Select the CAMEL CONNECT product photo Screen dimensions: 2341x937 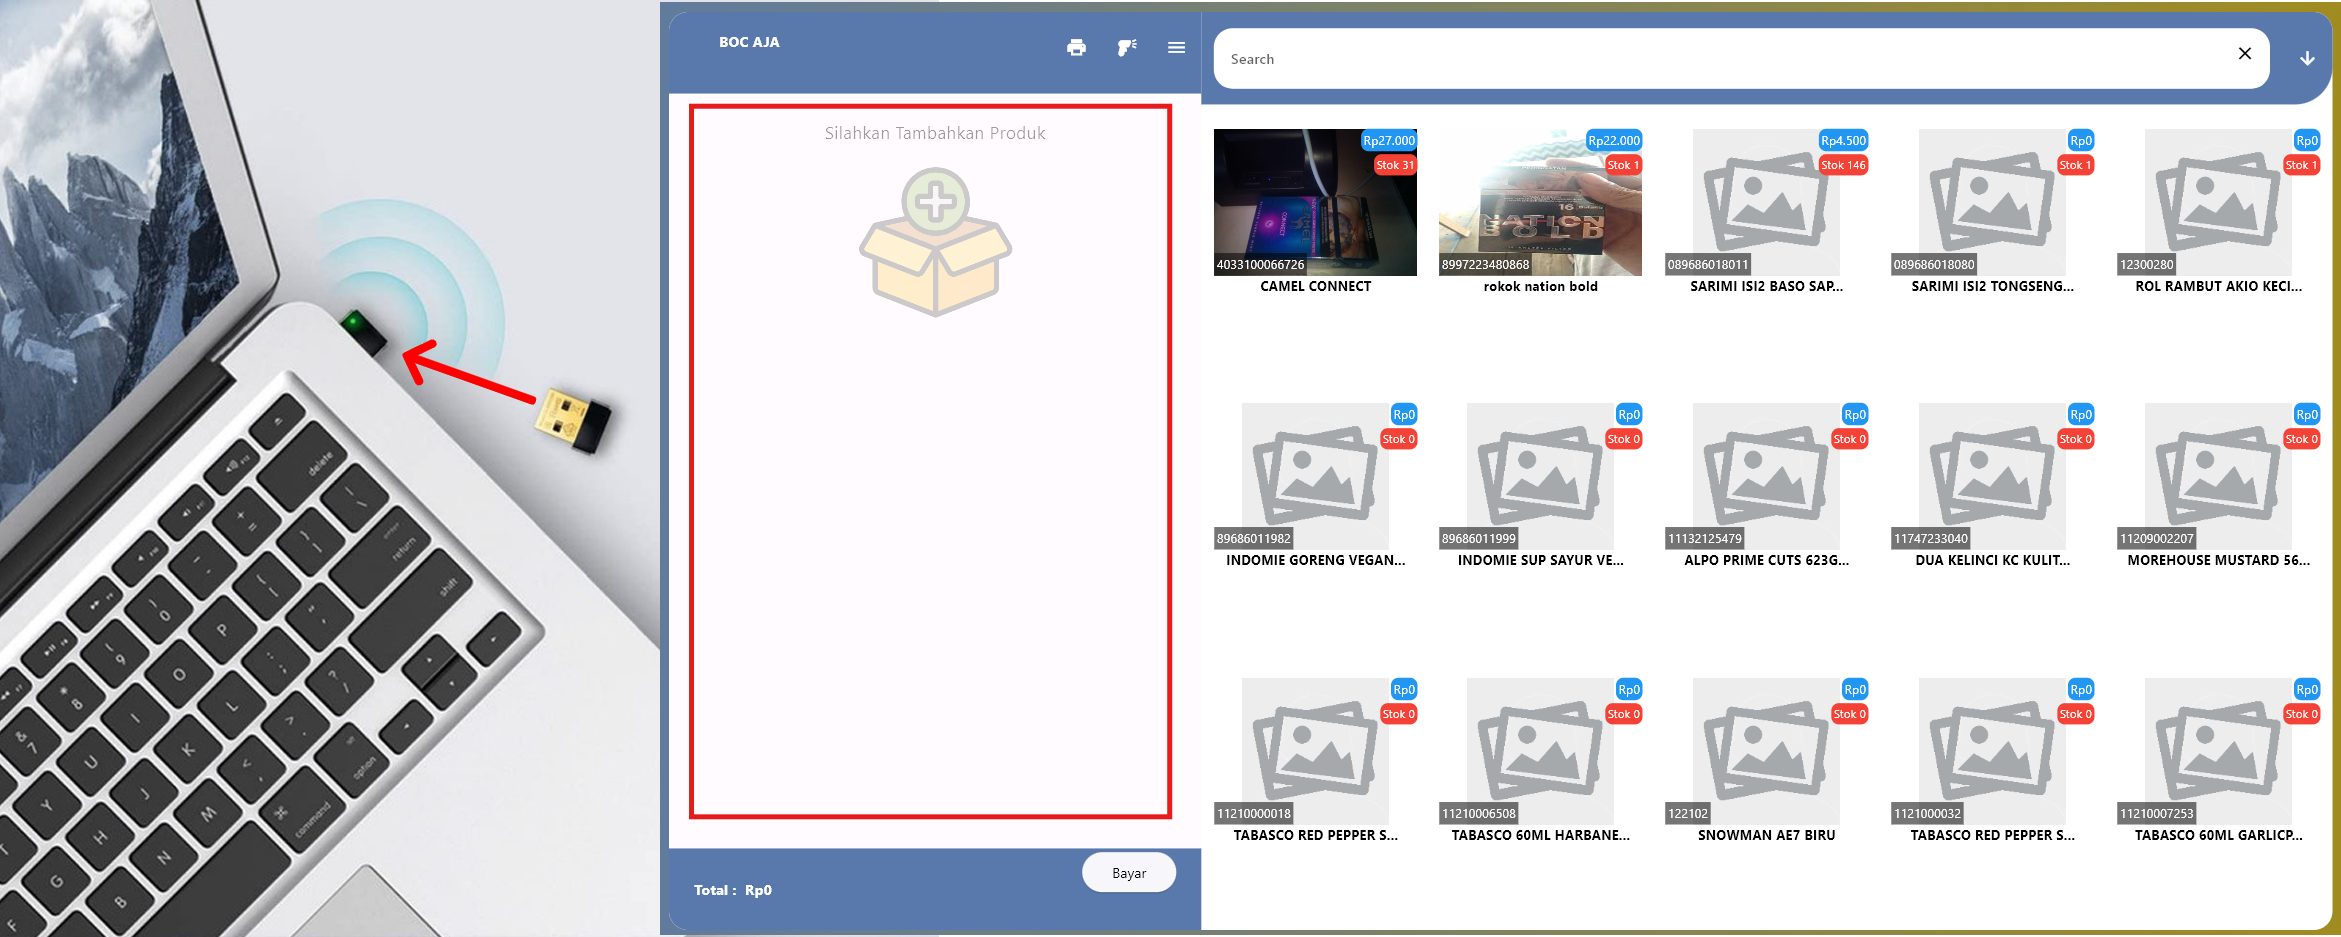pos(1315,202)
